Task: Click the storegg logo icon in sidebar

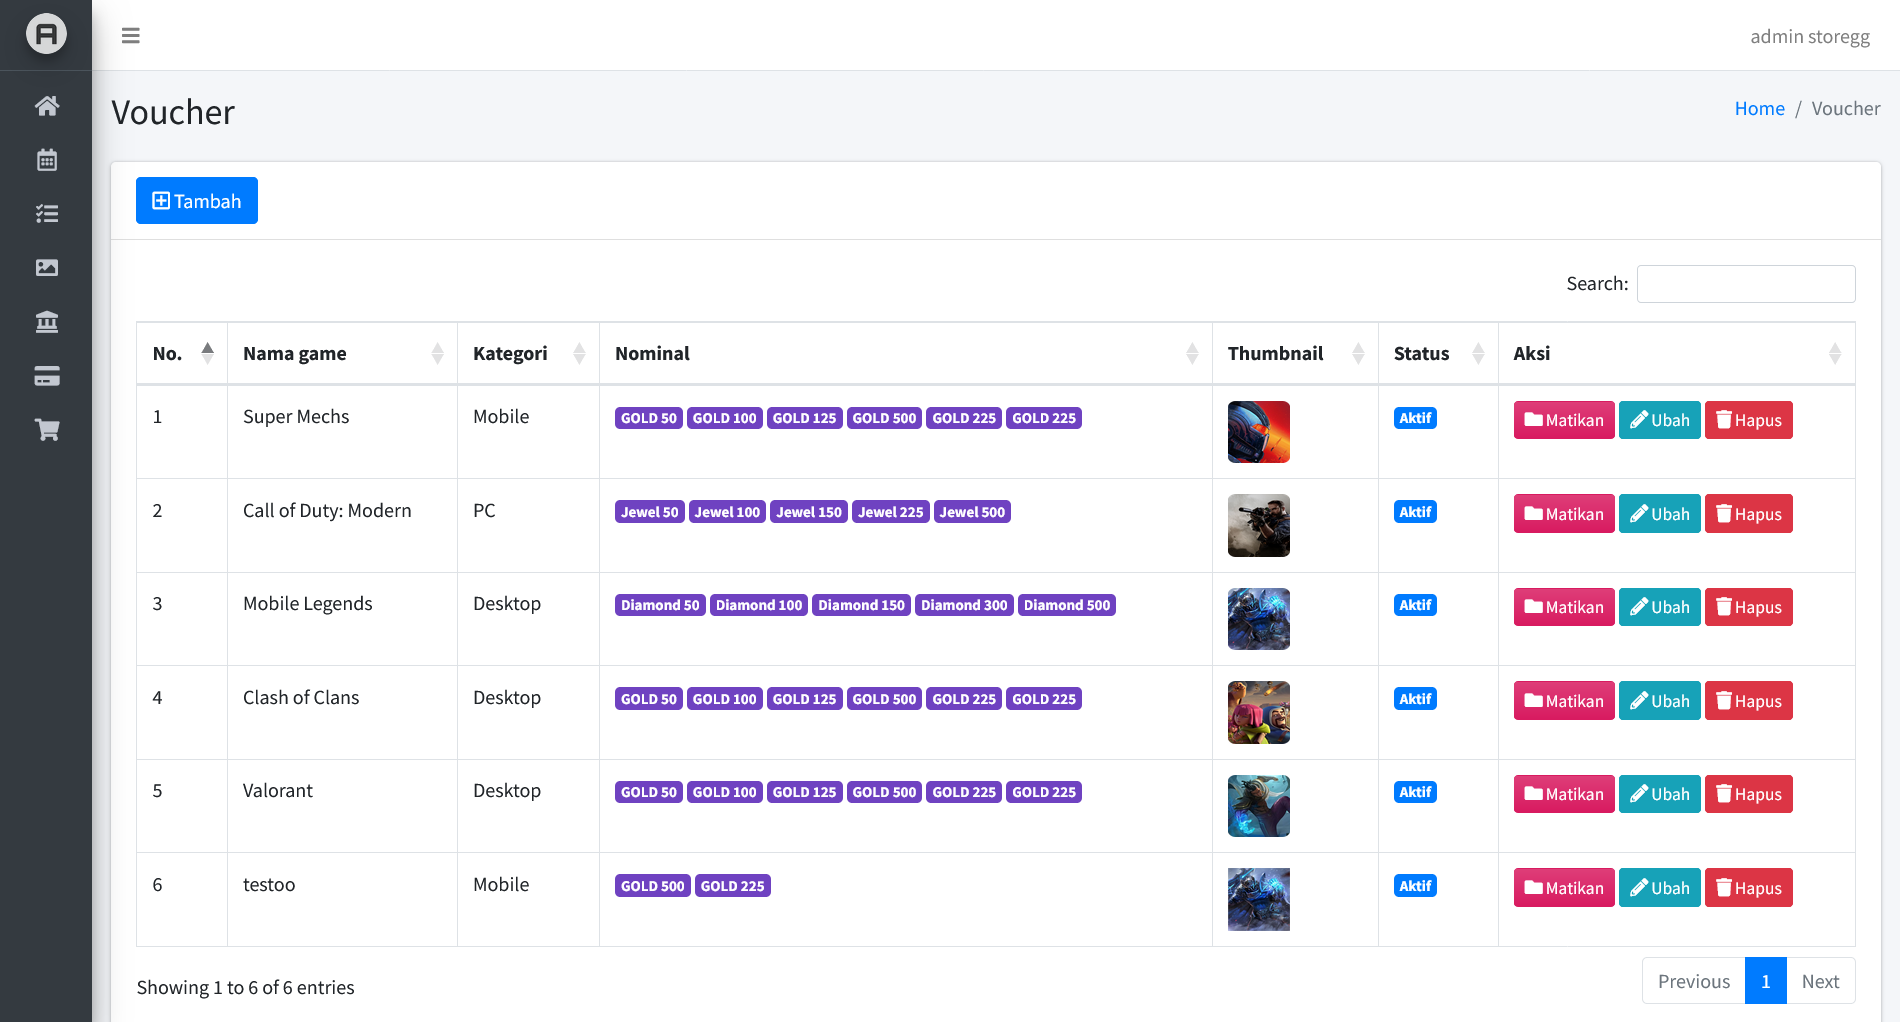Action: 46,34
